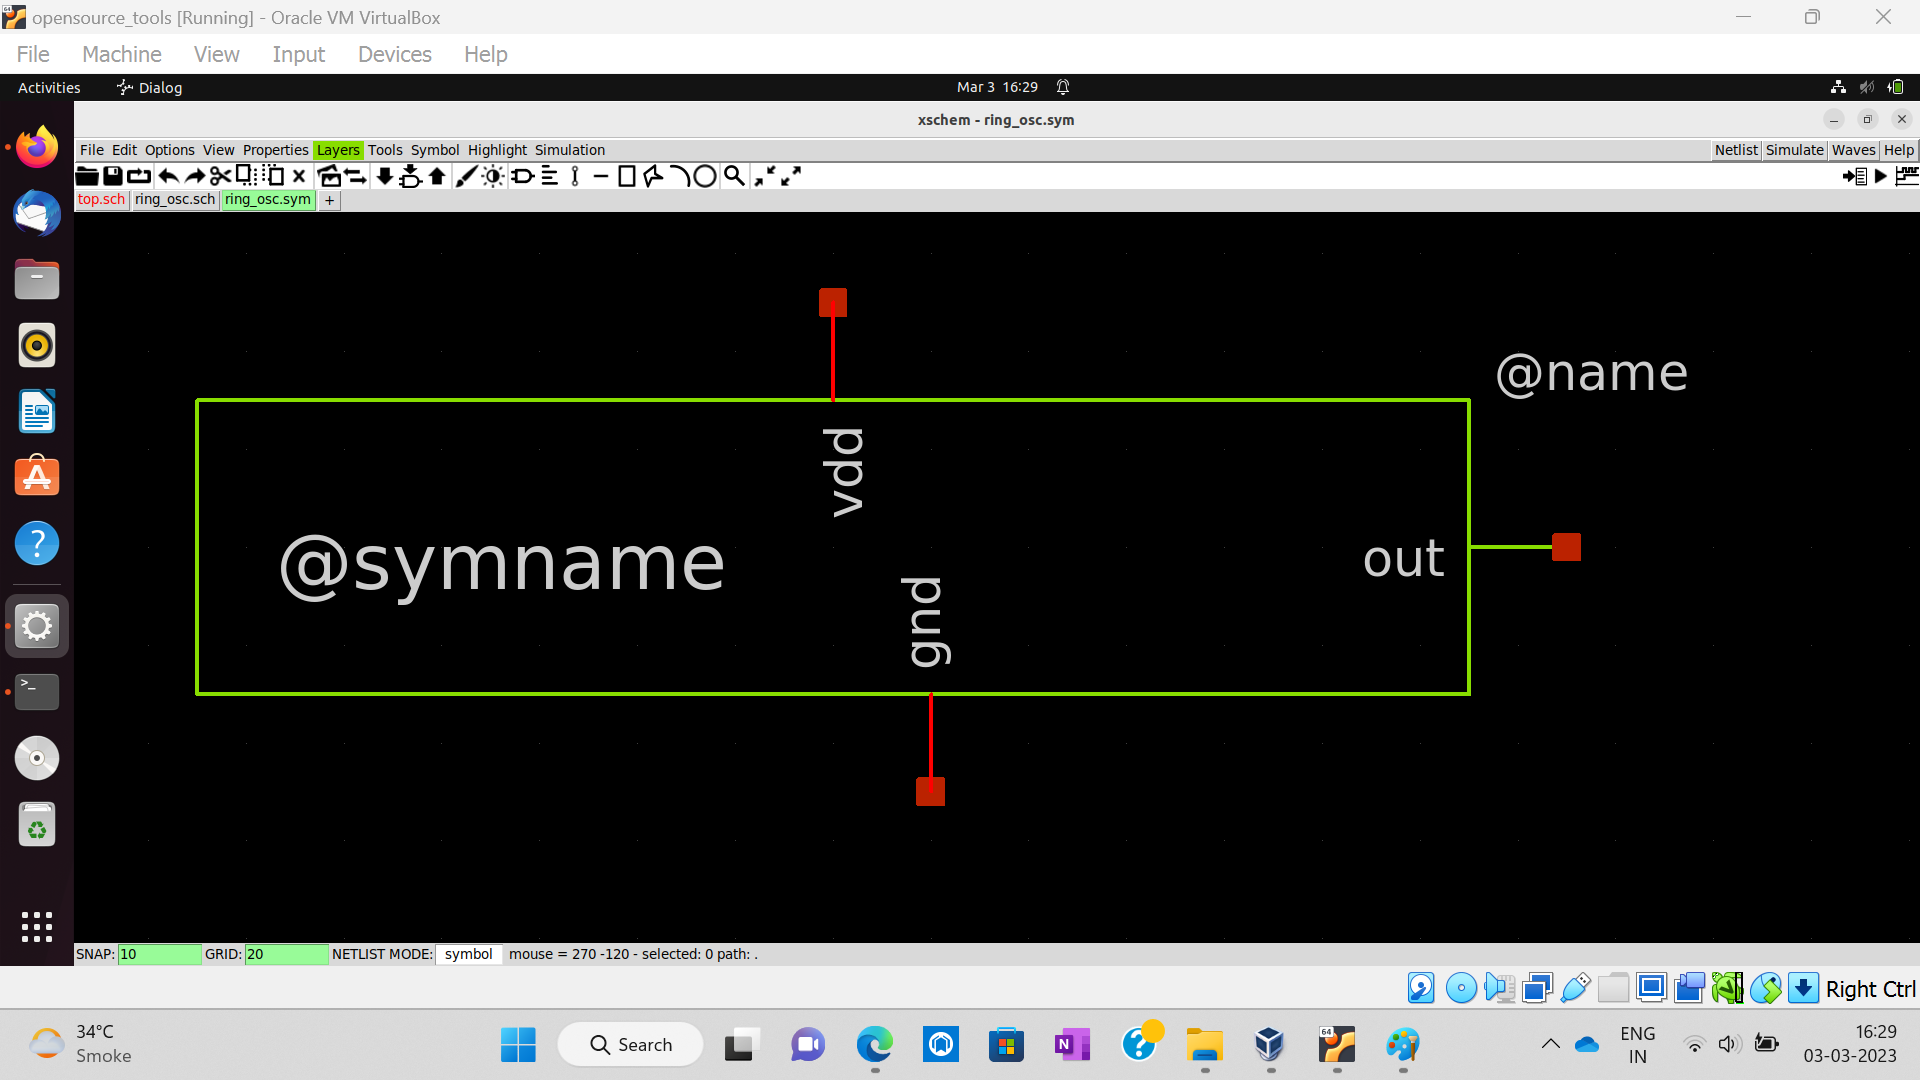Click the Open file folder icon

87,177
